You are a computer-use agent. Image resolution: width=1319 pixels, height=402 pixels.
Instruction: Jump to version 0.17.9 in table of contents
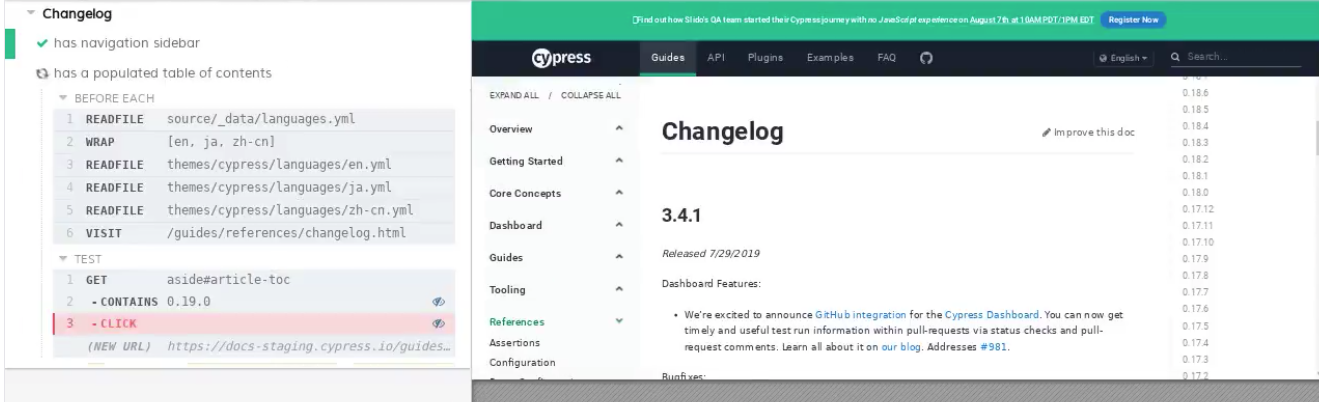click(x=1195, y=258)
